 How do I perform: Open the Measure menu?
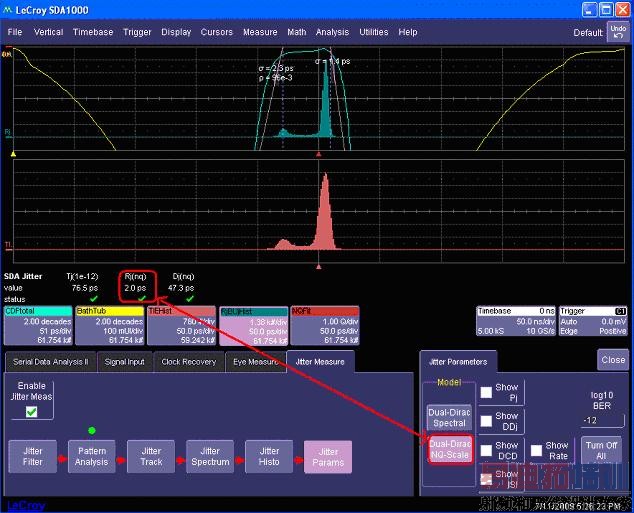[260, 32]
